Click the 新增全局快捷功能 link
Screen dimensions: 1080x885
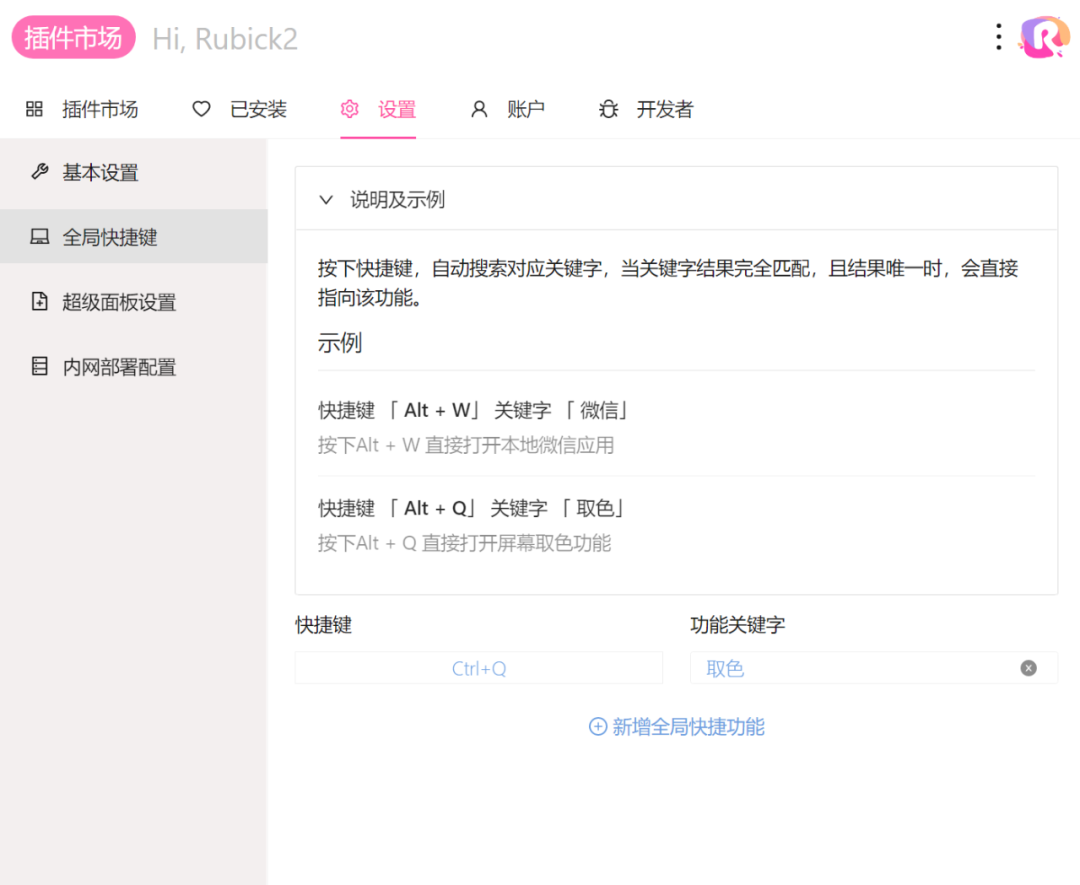(676, 727)
